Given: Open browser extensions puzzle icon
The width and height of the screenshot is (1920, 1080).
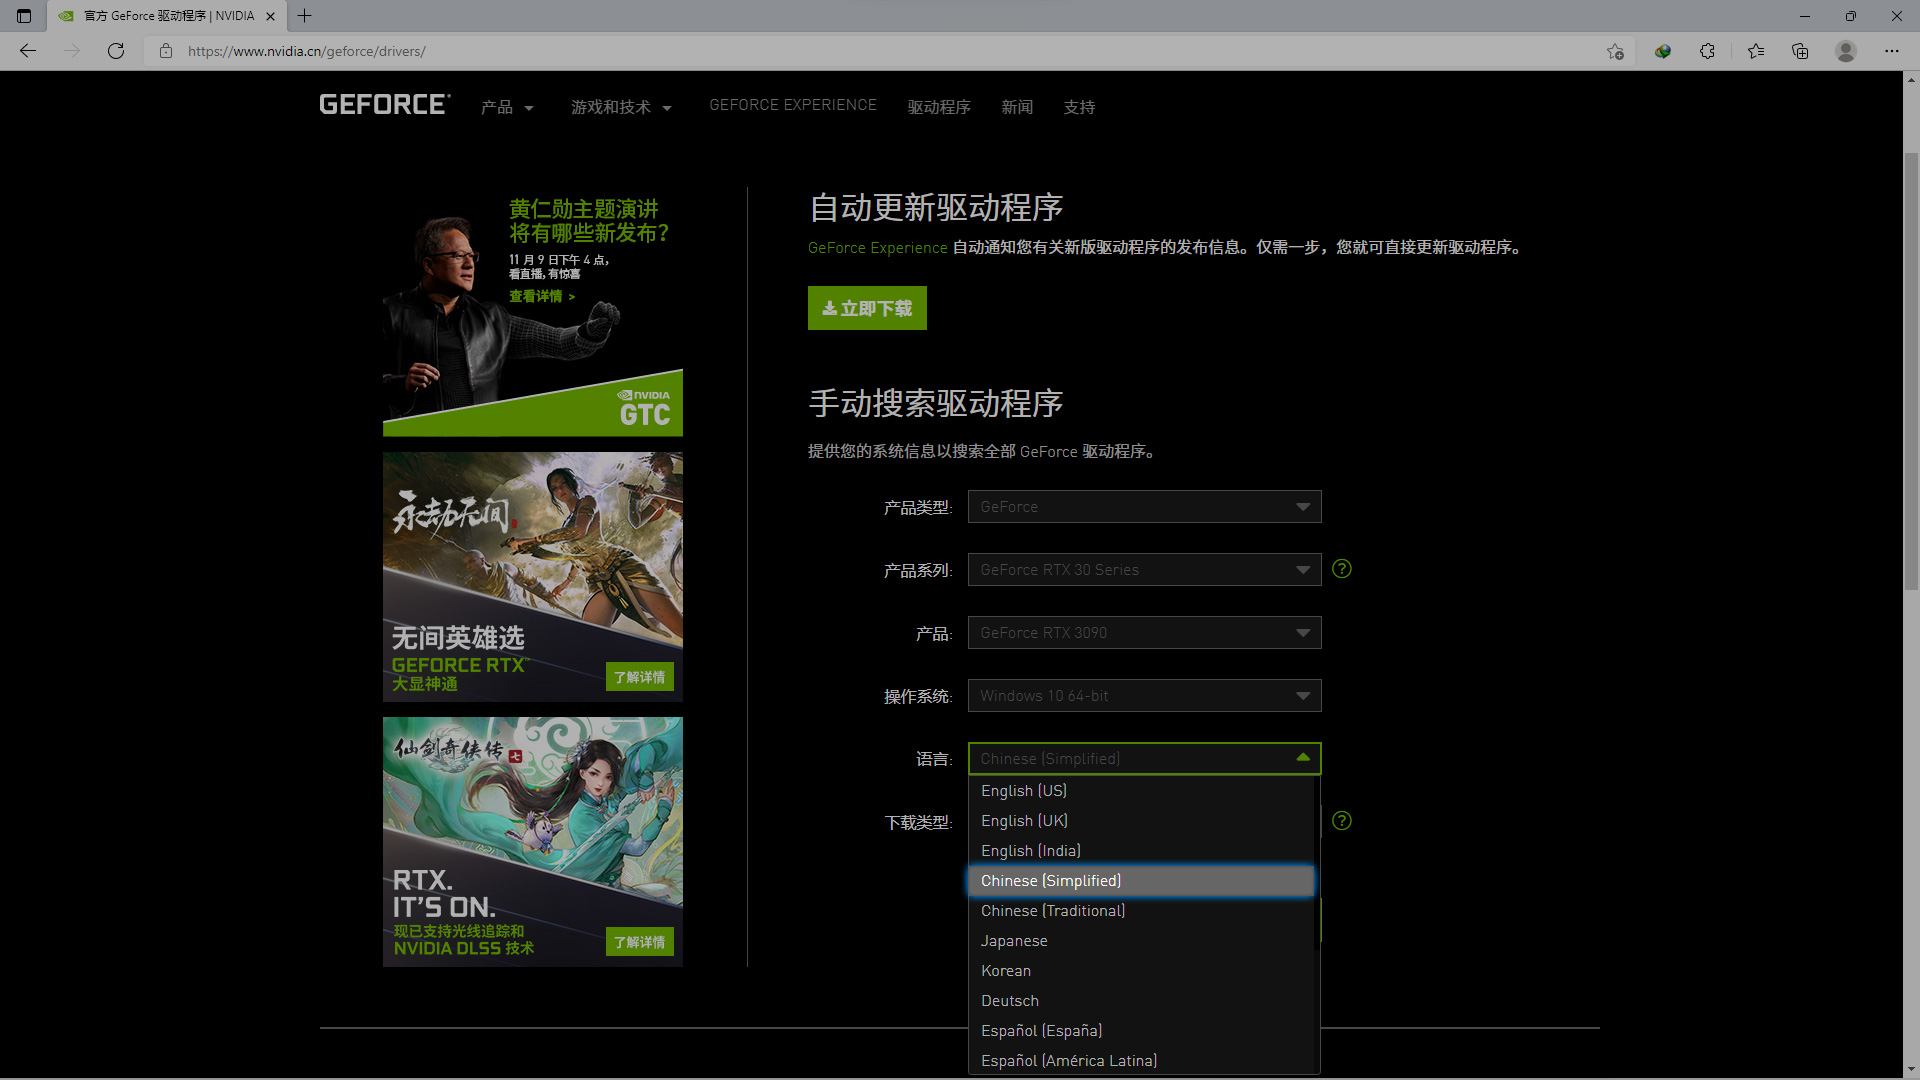Looking at the screenshot, I should 1707,51.
